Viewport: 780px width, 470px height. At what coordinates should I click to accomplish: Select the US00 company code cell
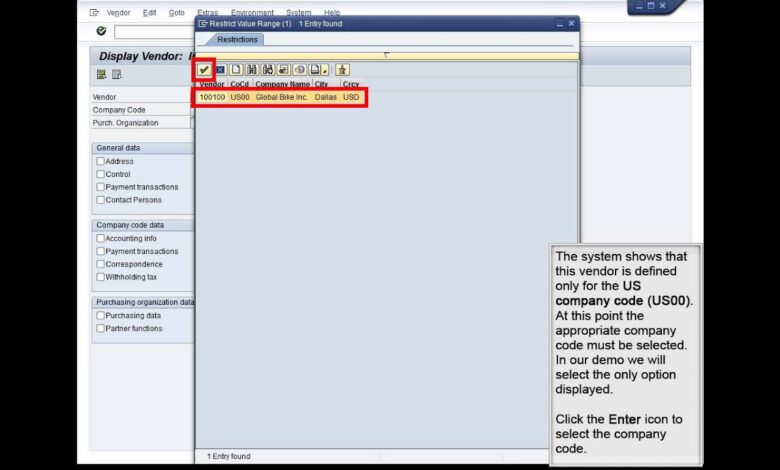tap(240, 97)
